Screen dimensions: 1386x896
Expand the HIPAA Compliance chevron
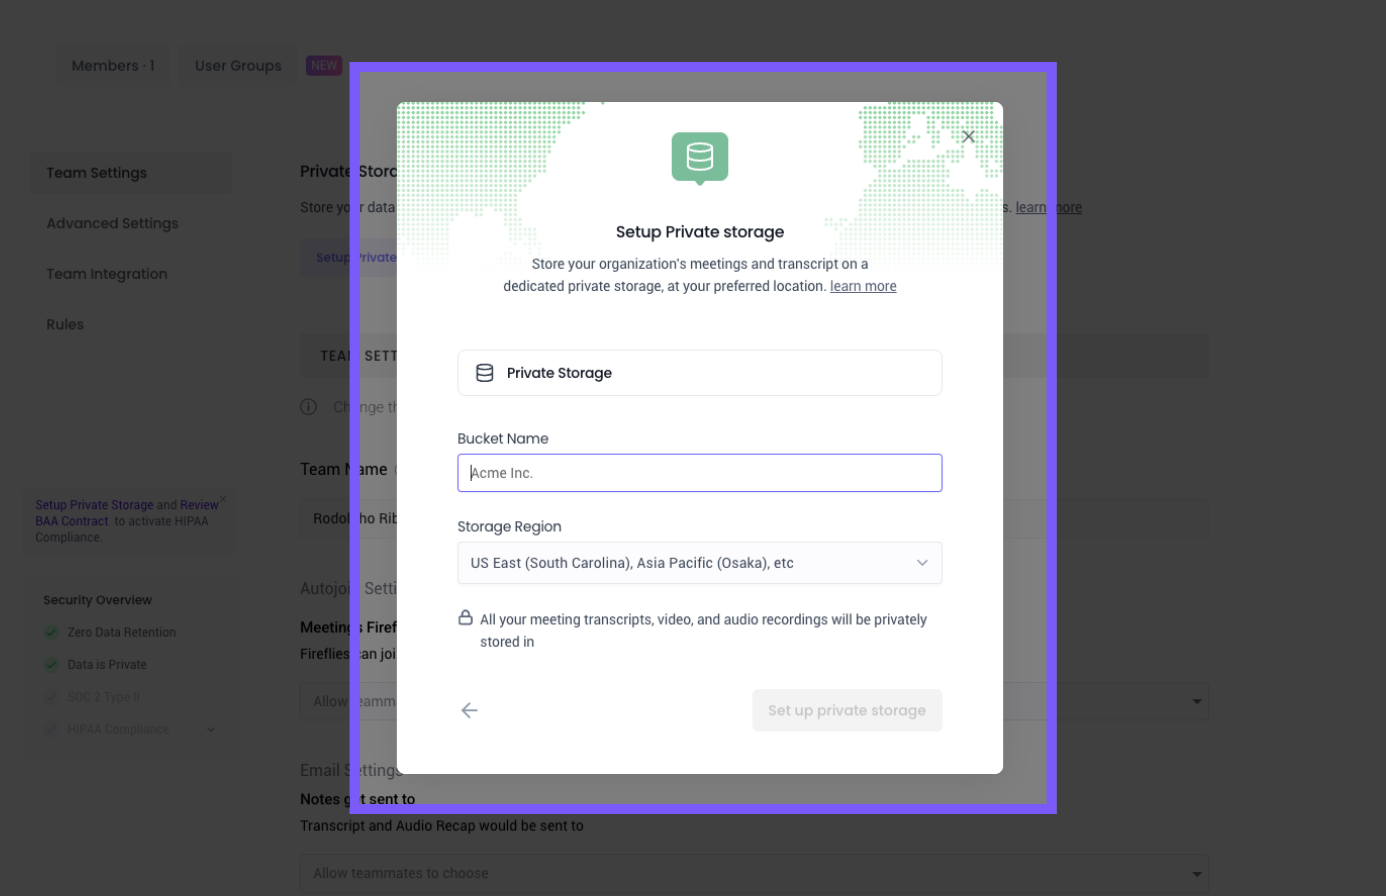211,730
